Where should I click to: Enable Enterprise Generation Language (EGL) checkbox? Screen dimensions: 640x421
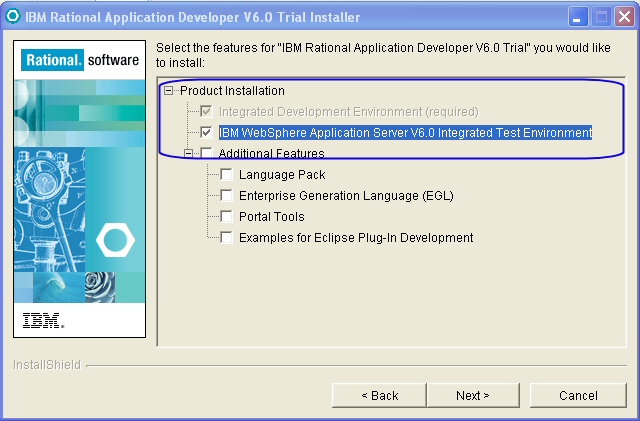[226, 195]
